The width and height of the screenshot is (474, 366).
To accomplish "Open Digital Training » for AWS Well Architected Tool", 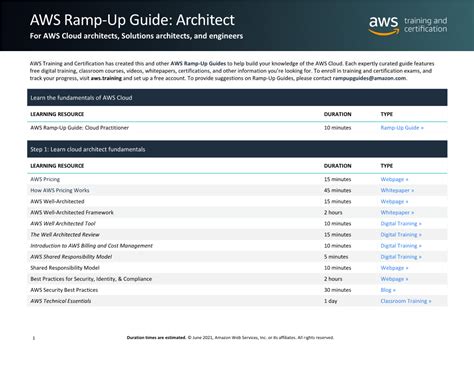I will pyautogui.click(x=401, y=224).
